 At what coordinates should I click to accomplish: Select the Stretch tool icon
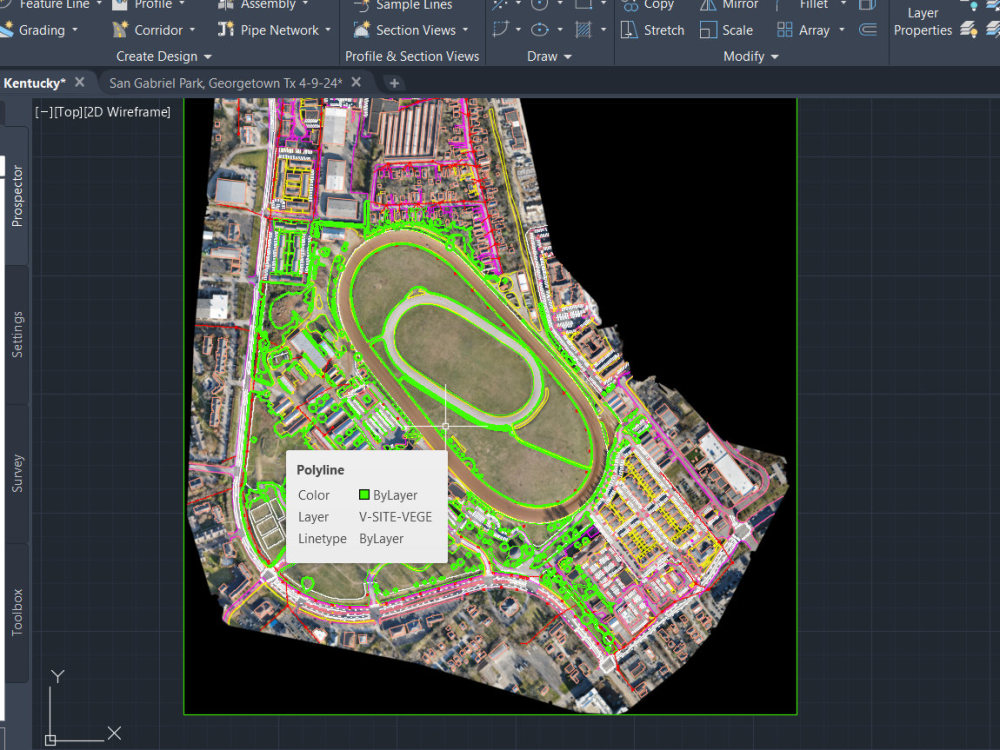629,29
